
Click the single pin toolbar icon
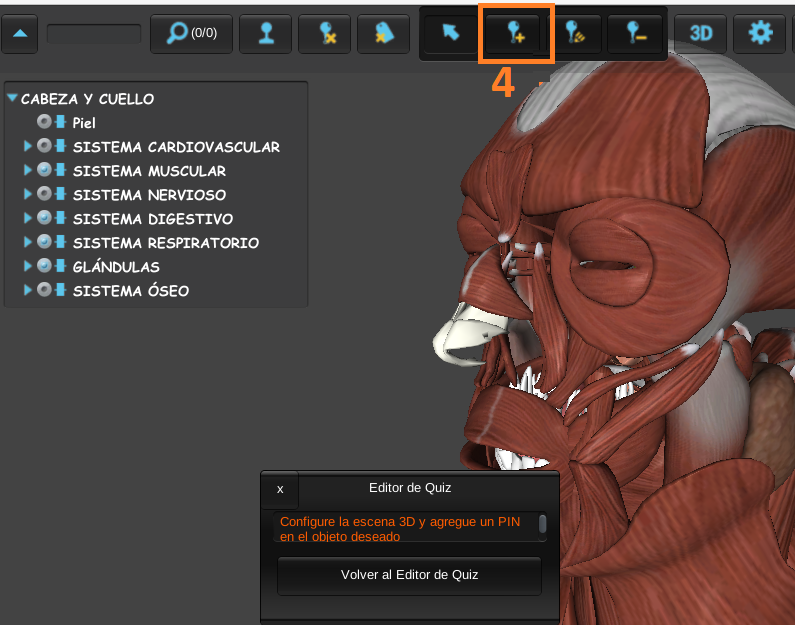(x=266, y=34)
